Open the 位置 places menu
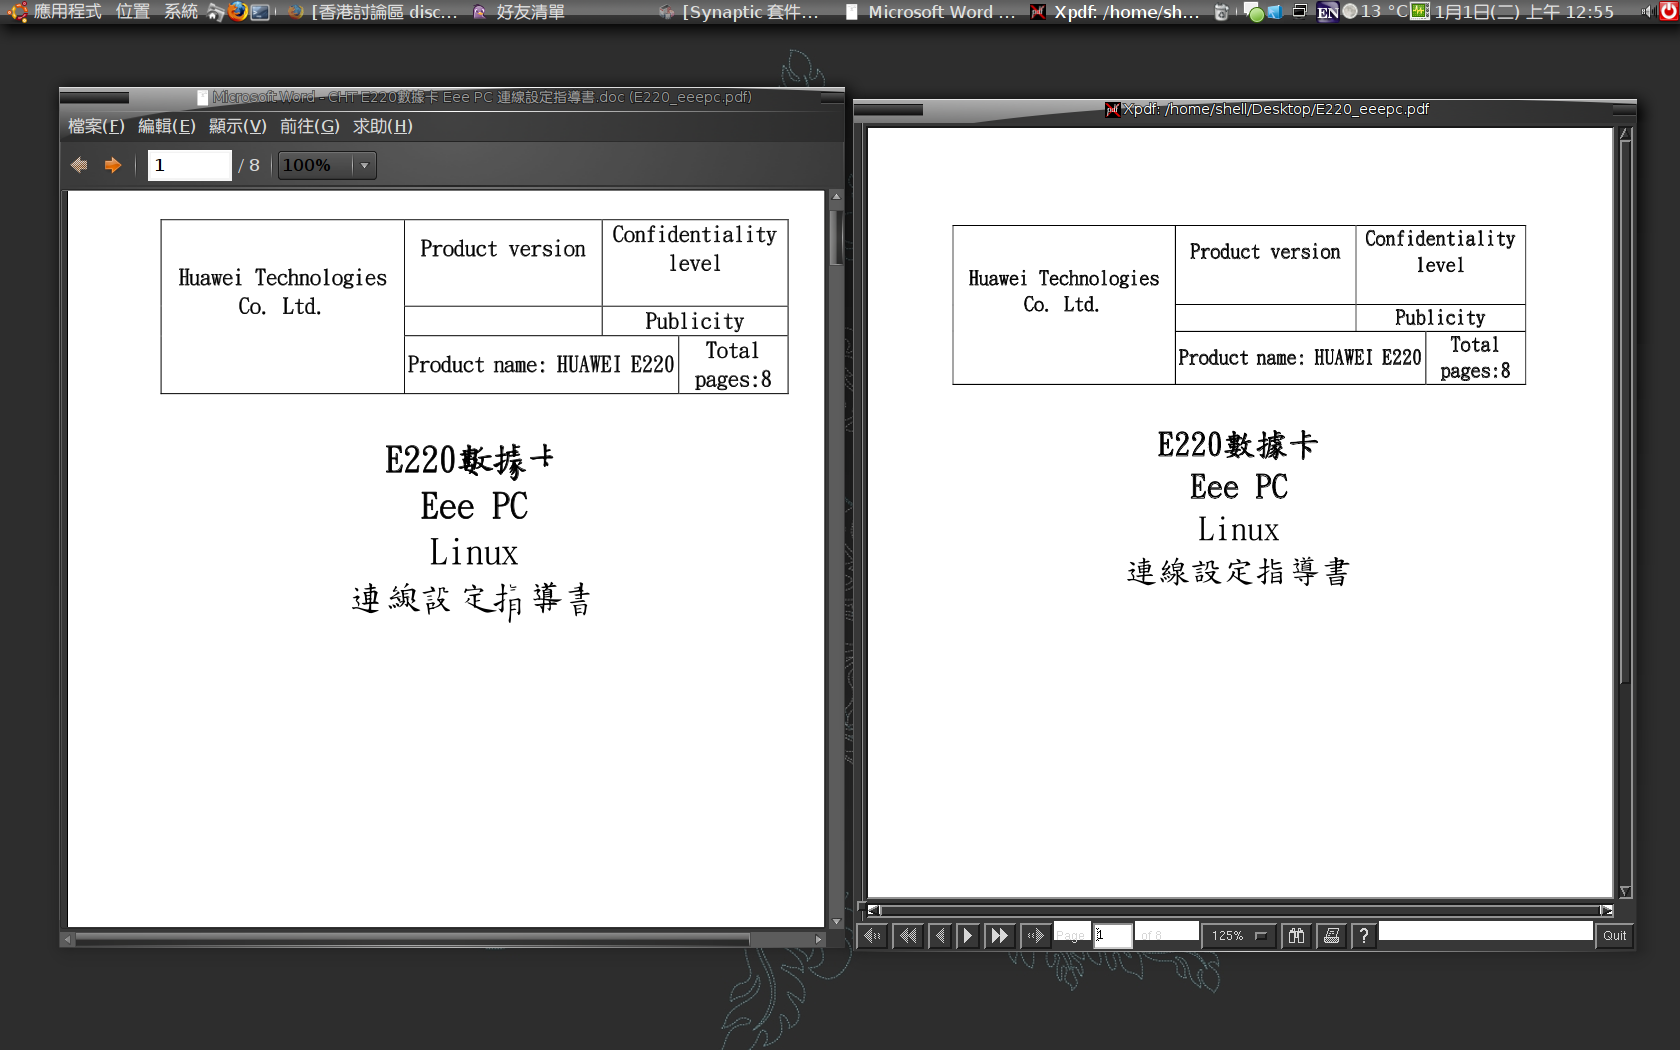This screenshot has width=1680, height=1050. (x=132, y=11)
